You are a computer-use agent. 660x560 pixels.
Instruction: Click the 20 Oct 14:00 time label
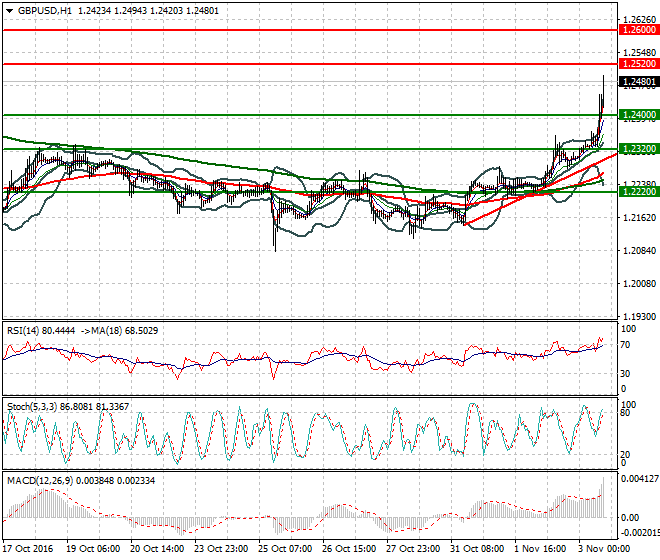[x=157, y=549]
